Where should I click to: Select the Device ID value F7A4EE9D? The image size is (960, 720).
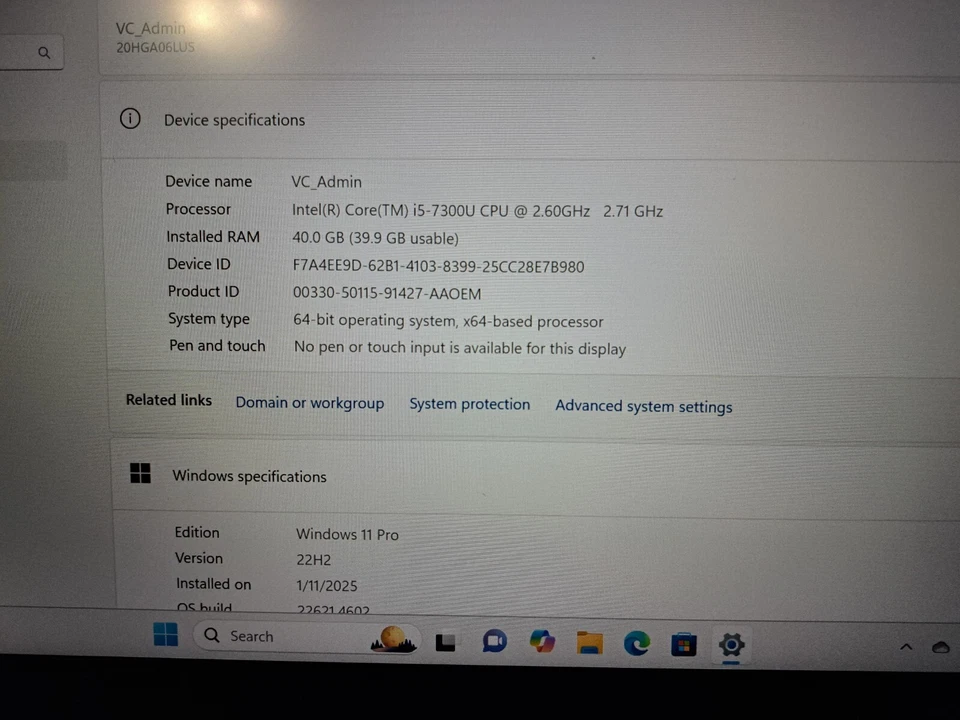(438, 266)
